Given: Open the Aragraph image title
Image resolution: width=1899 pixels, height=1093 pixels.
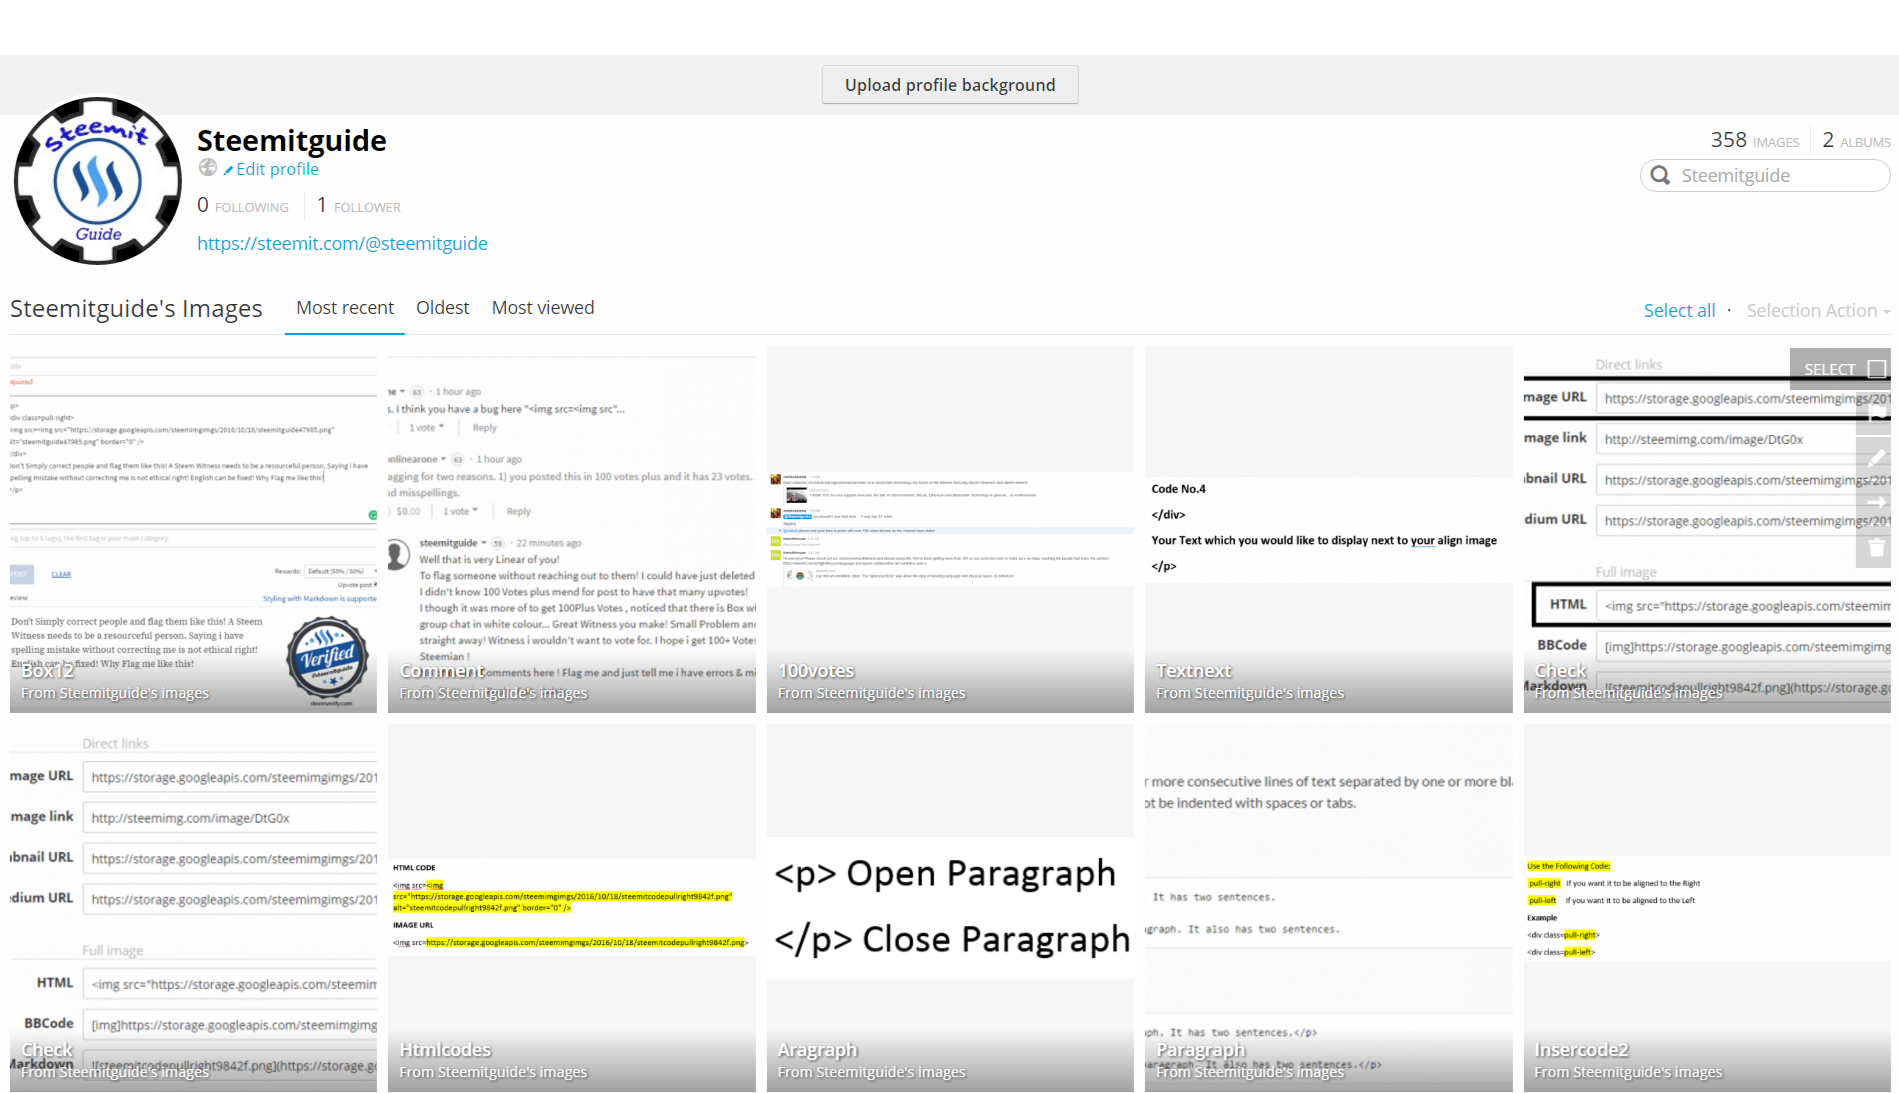Looking at the screenshot, I should coord(817,1050).
